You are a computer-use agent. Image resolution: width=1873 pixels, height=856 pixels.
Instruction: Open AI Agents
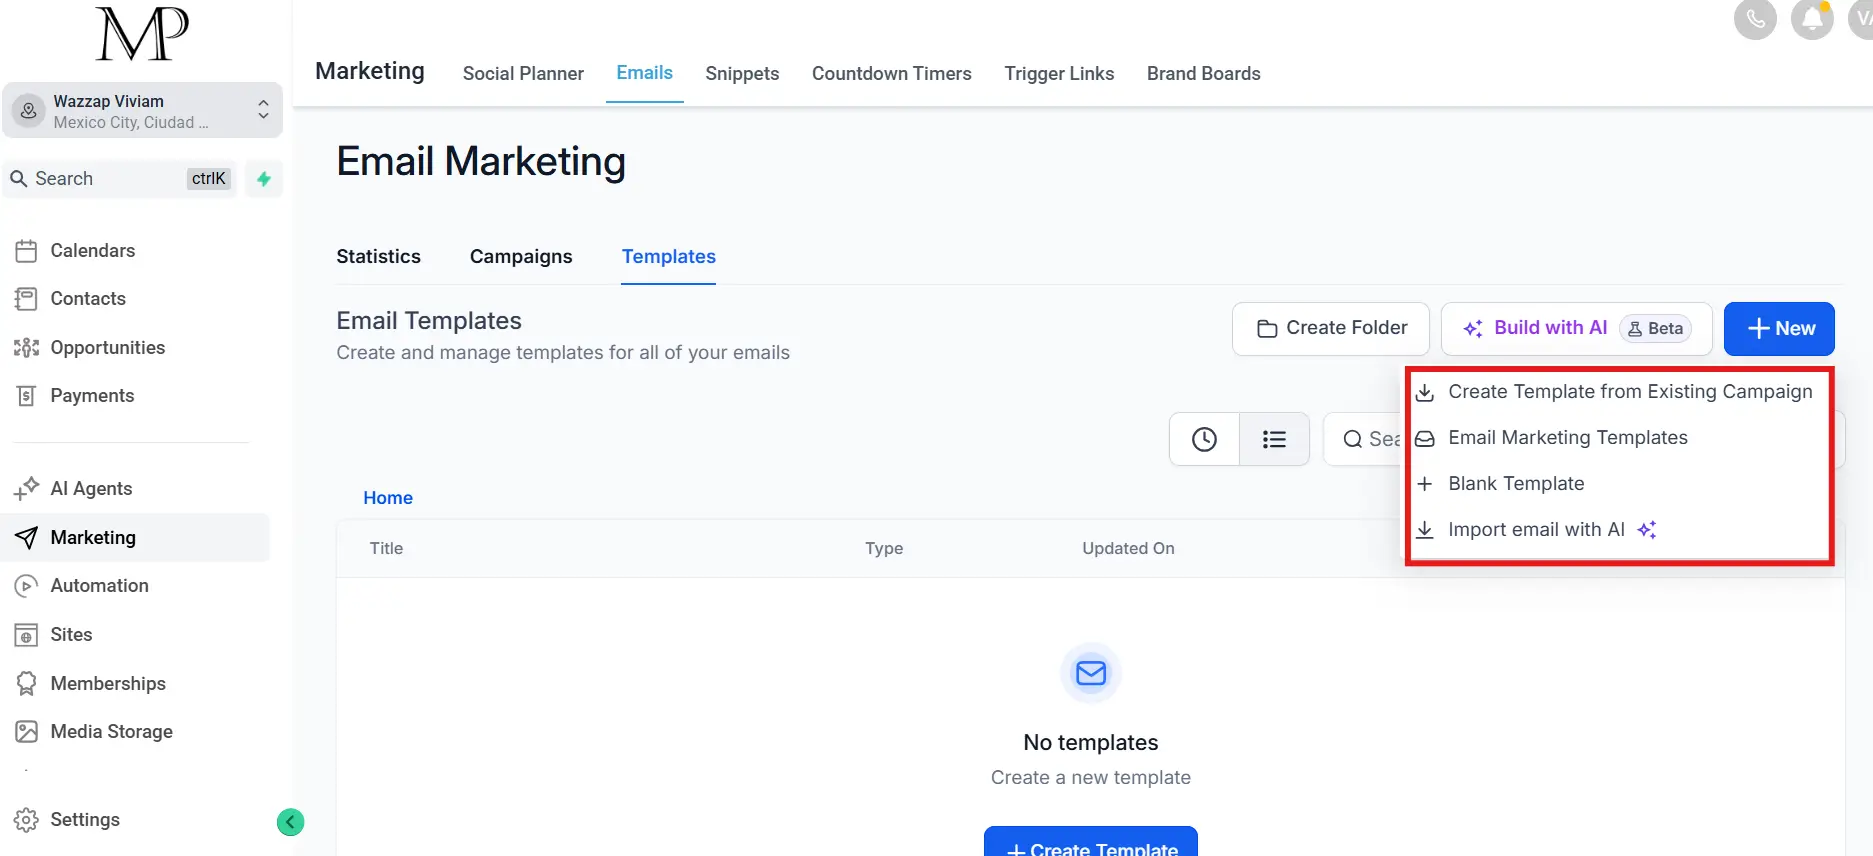(91, 488)
